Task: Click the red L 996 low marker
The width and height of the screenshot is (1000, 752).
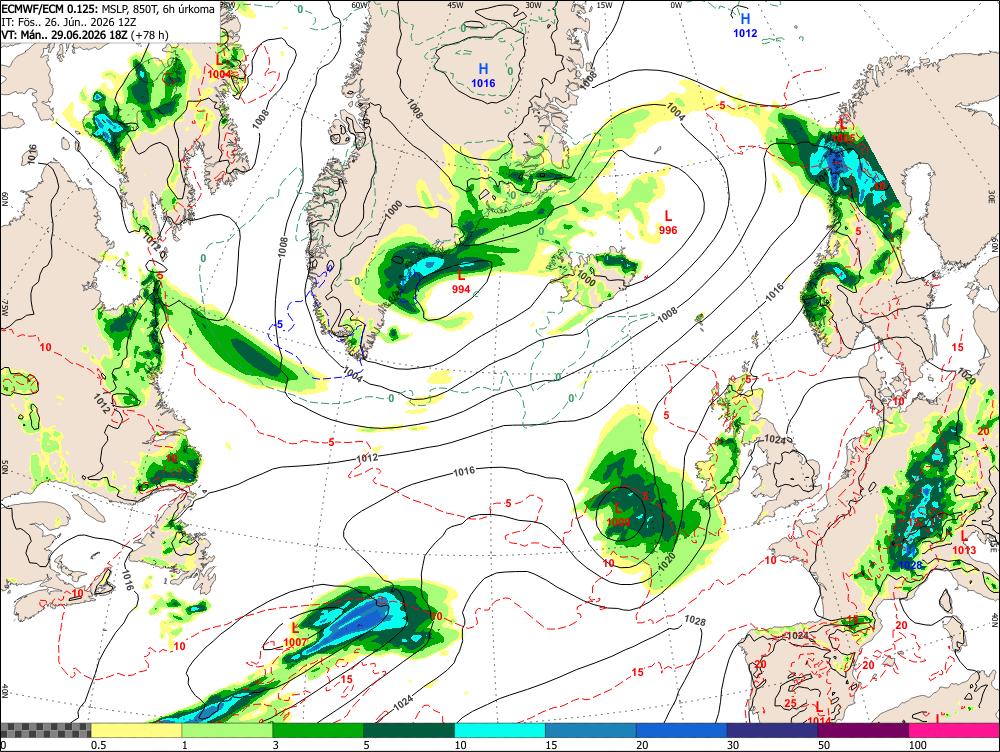Action: click(x=668, y=223)
